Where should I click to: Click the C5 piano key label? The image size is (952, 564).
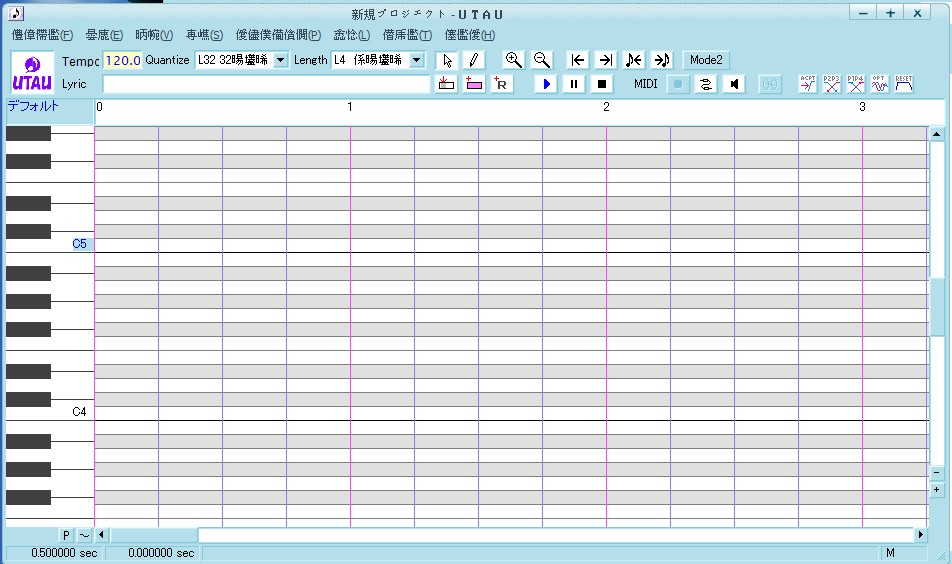pos(80,244)
